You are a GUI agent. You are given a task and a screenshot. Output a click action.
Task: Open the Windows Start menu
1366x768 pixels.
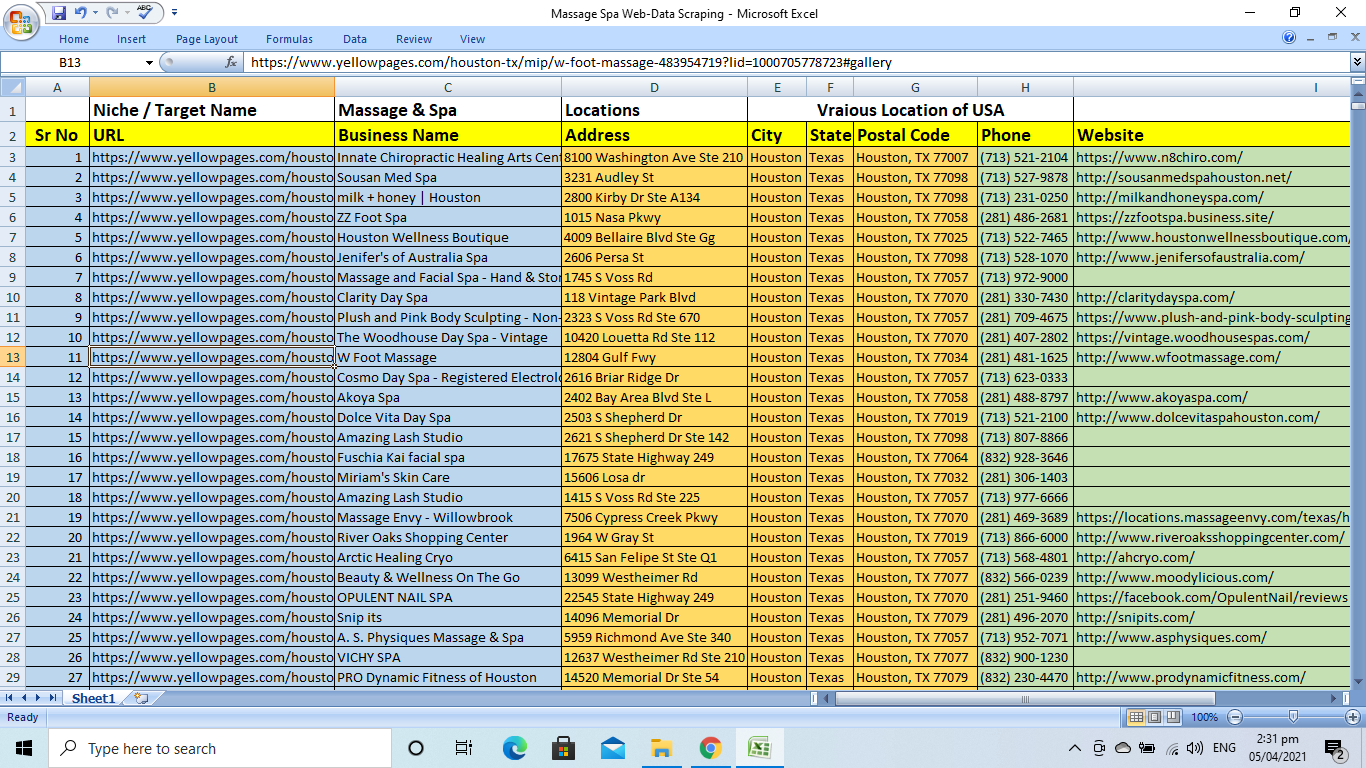tap(24, 748)
